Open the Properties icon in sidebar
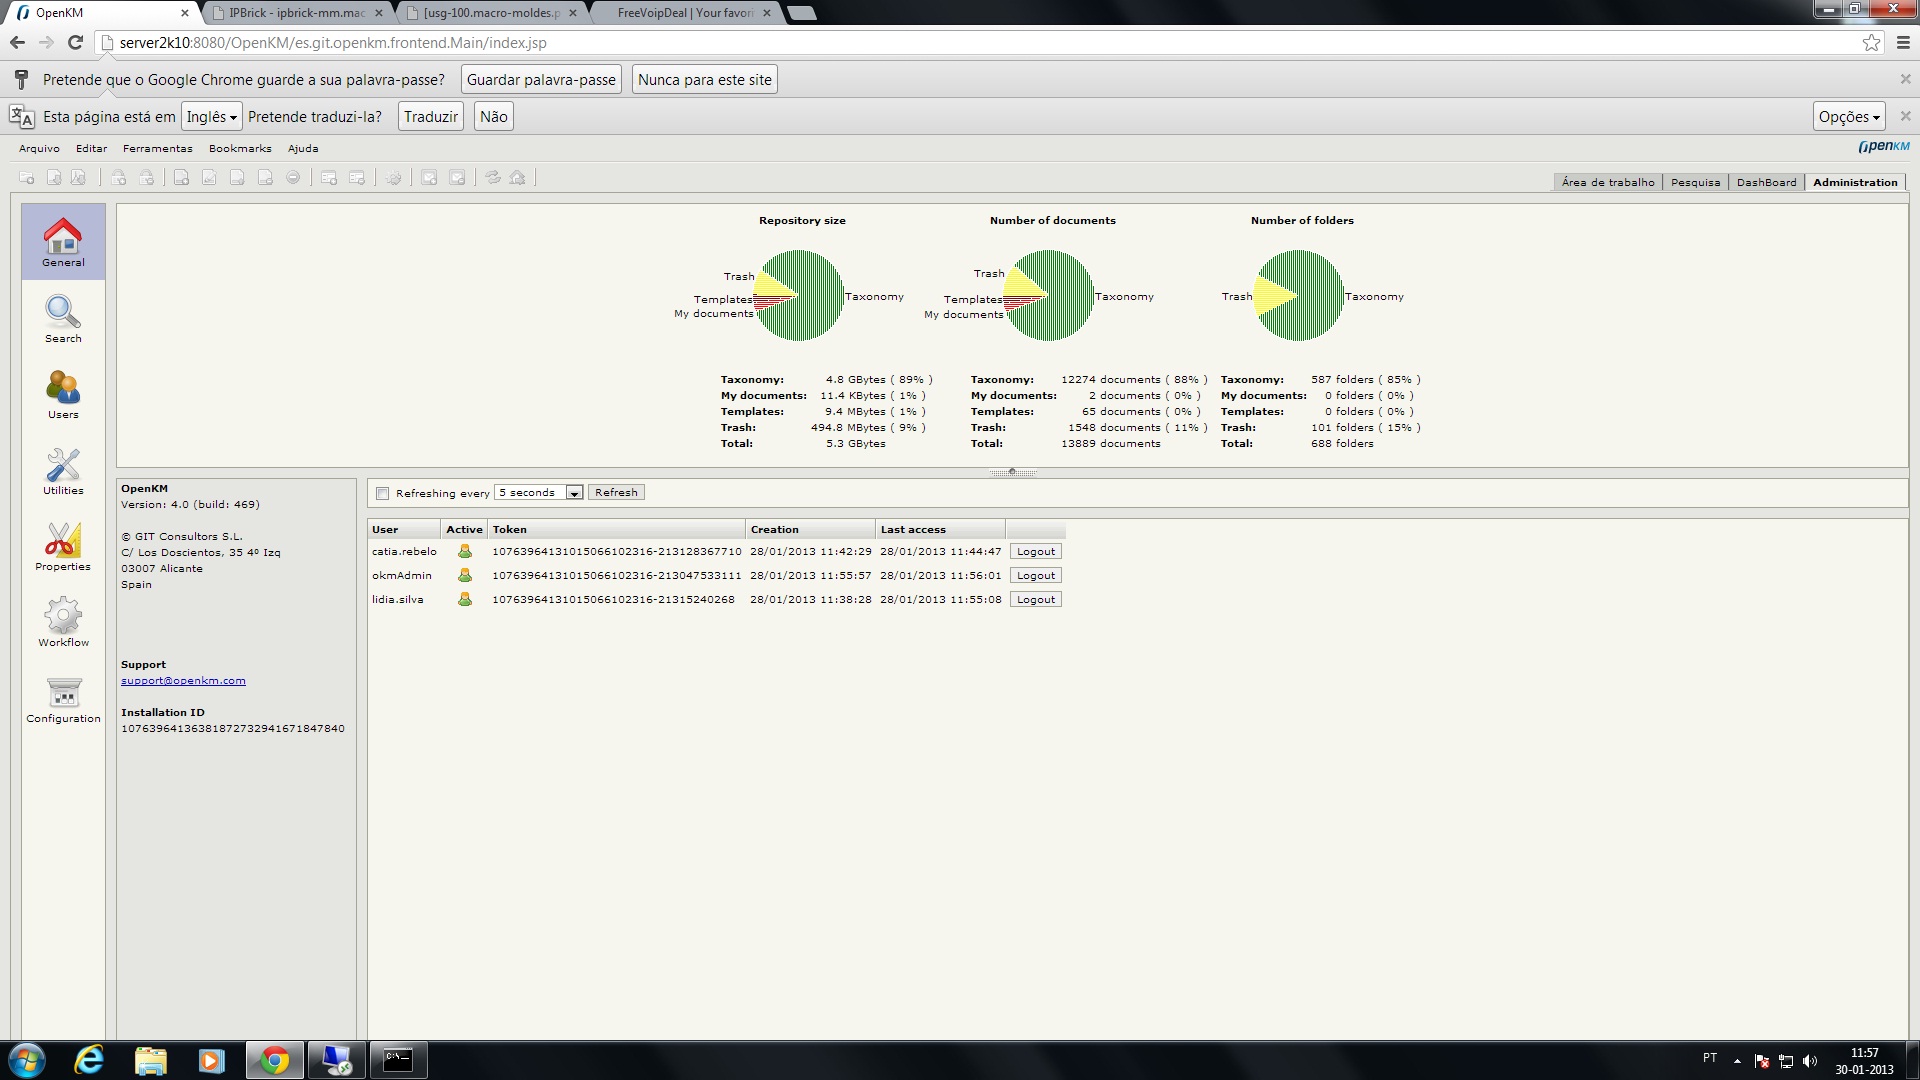The height and width of the screenshot is (1080, 1920). point(63,545)
